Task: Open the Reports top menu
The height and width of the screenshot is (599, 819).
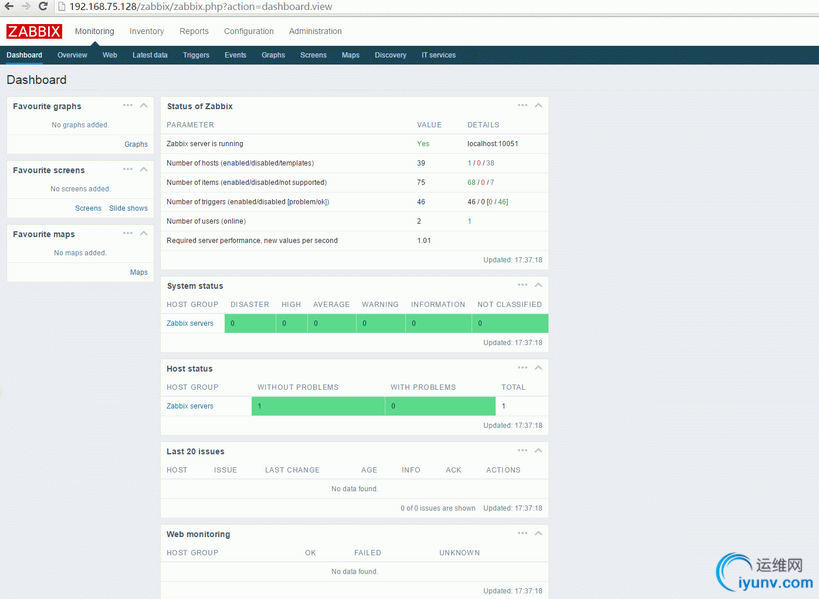Action: coord(194,31)
